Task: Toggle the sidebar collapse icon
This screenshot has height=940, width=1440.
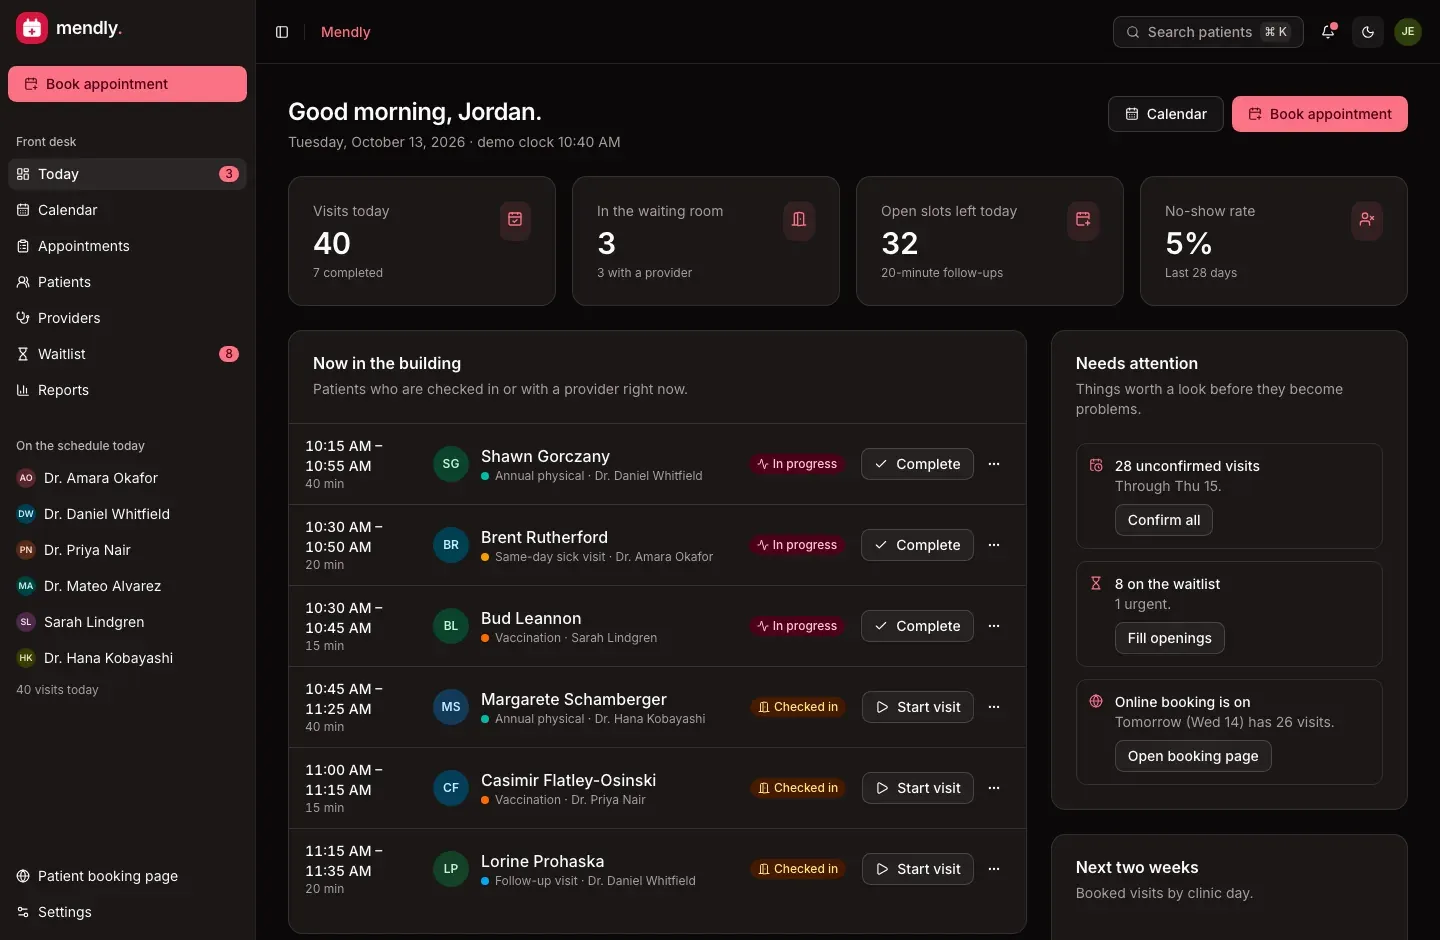Action: [x=282, y=32]
